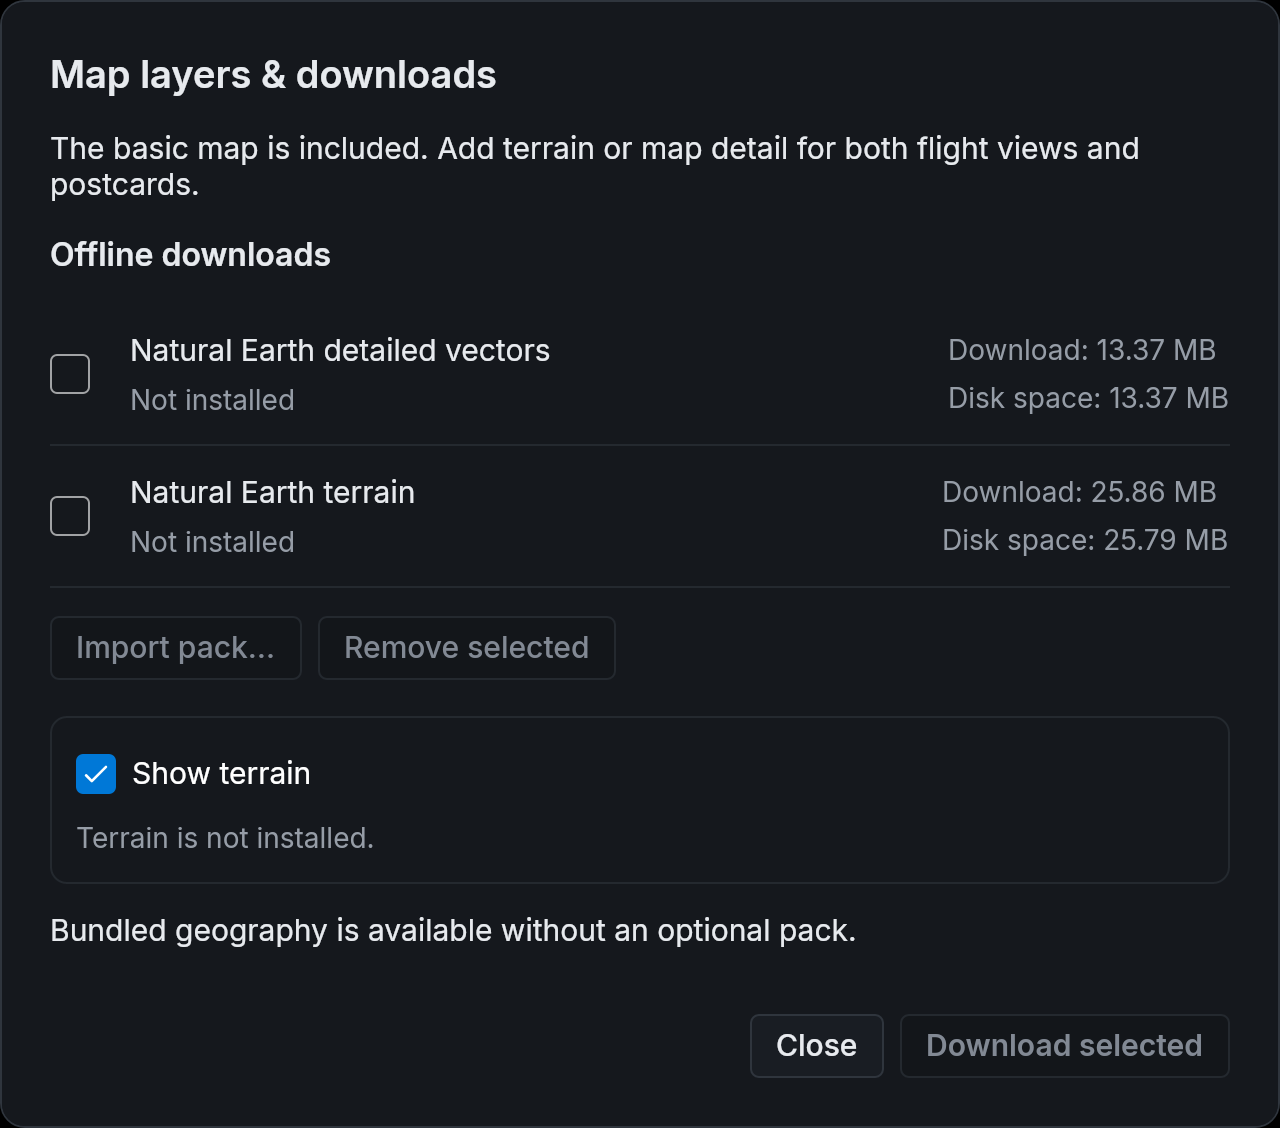Screen dimensions: 1280x1128
Task: Select the Natural Earth terrain label
Action: tap(273, 493)
